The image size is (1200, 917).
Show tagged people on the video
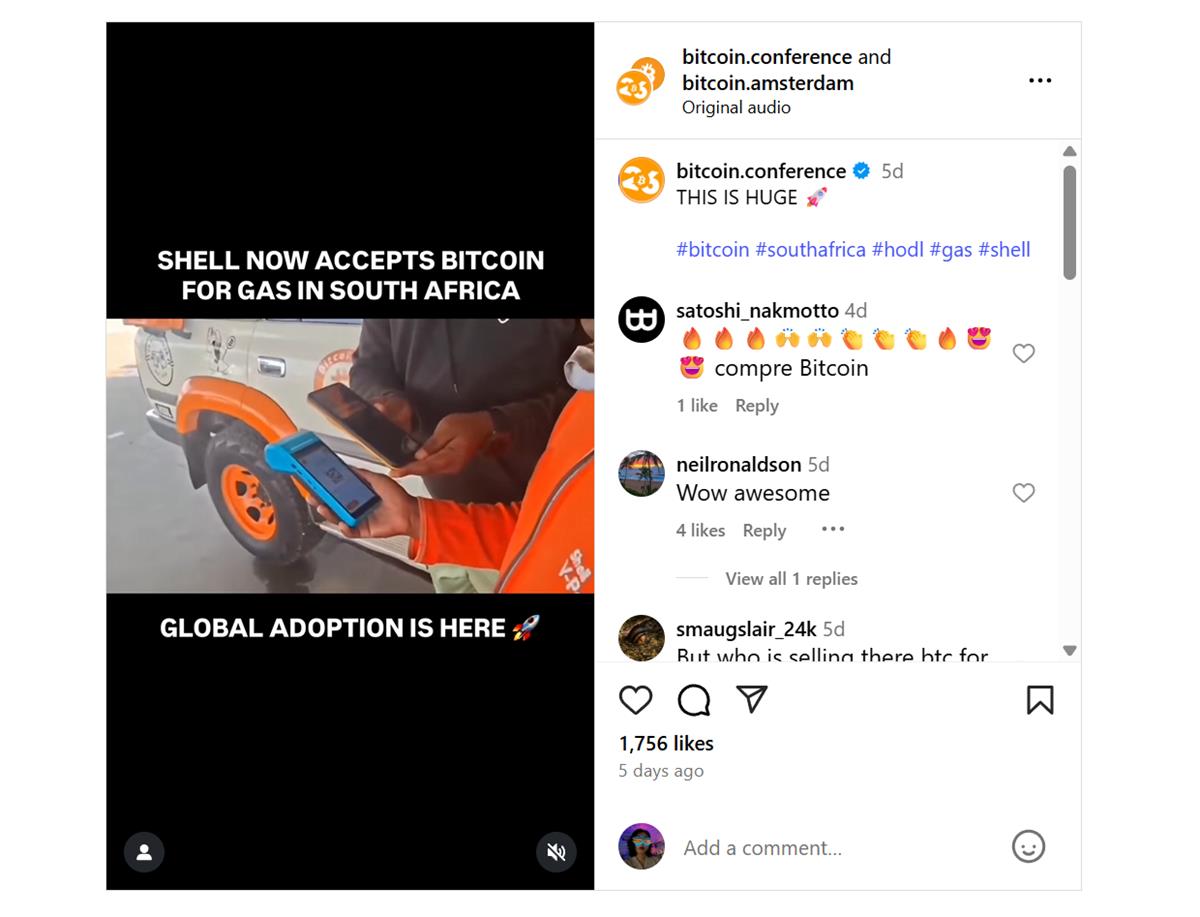point(144,852)
